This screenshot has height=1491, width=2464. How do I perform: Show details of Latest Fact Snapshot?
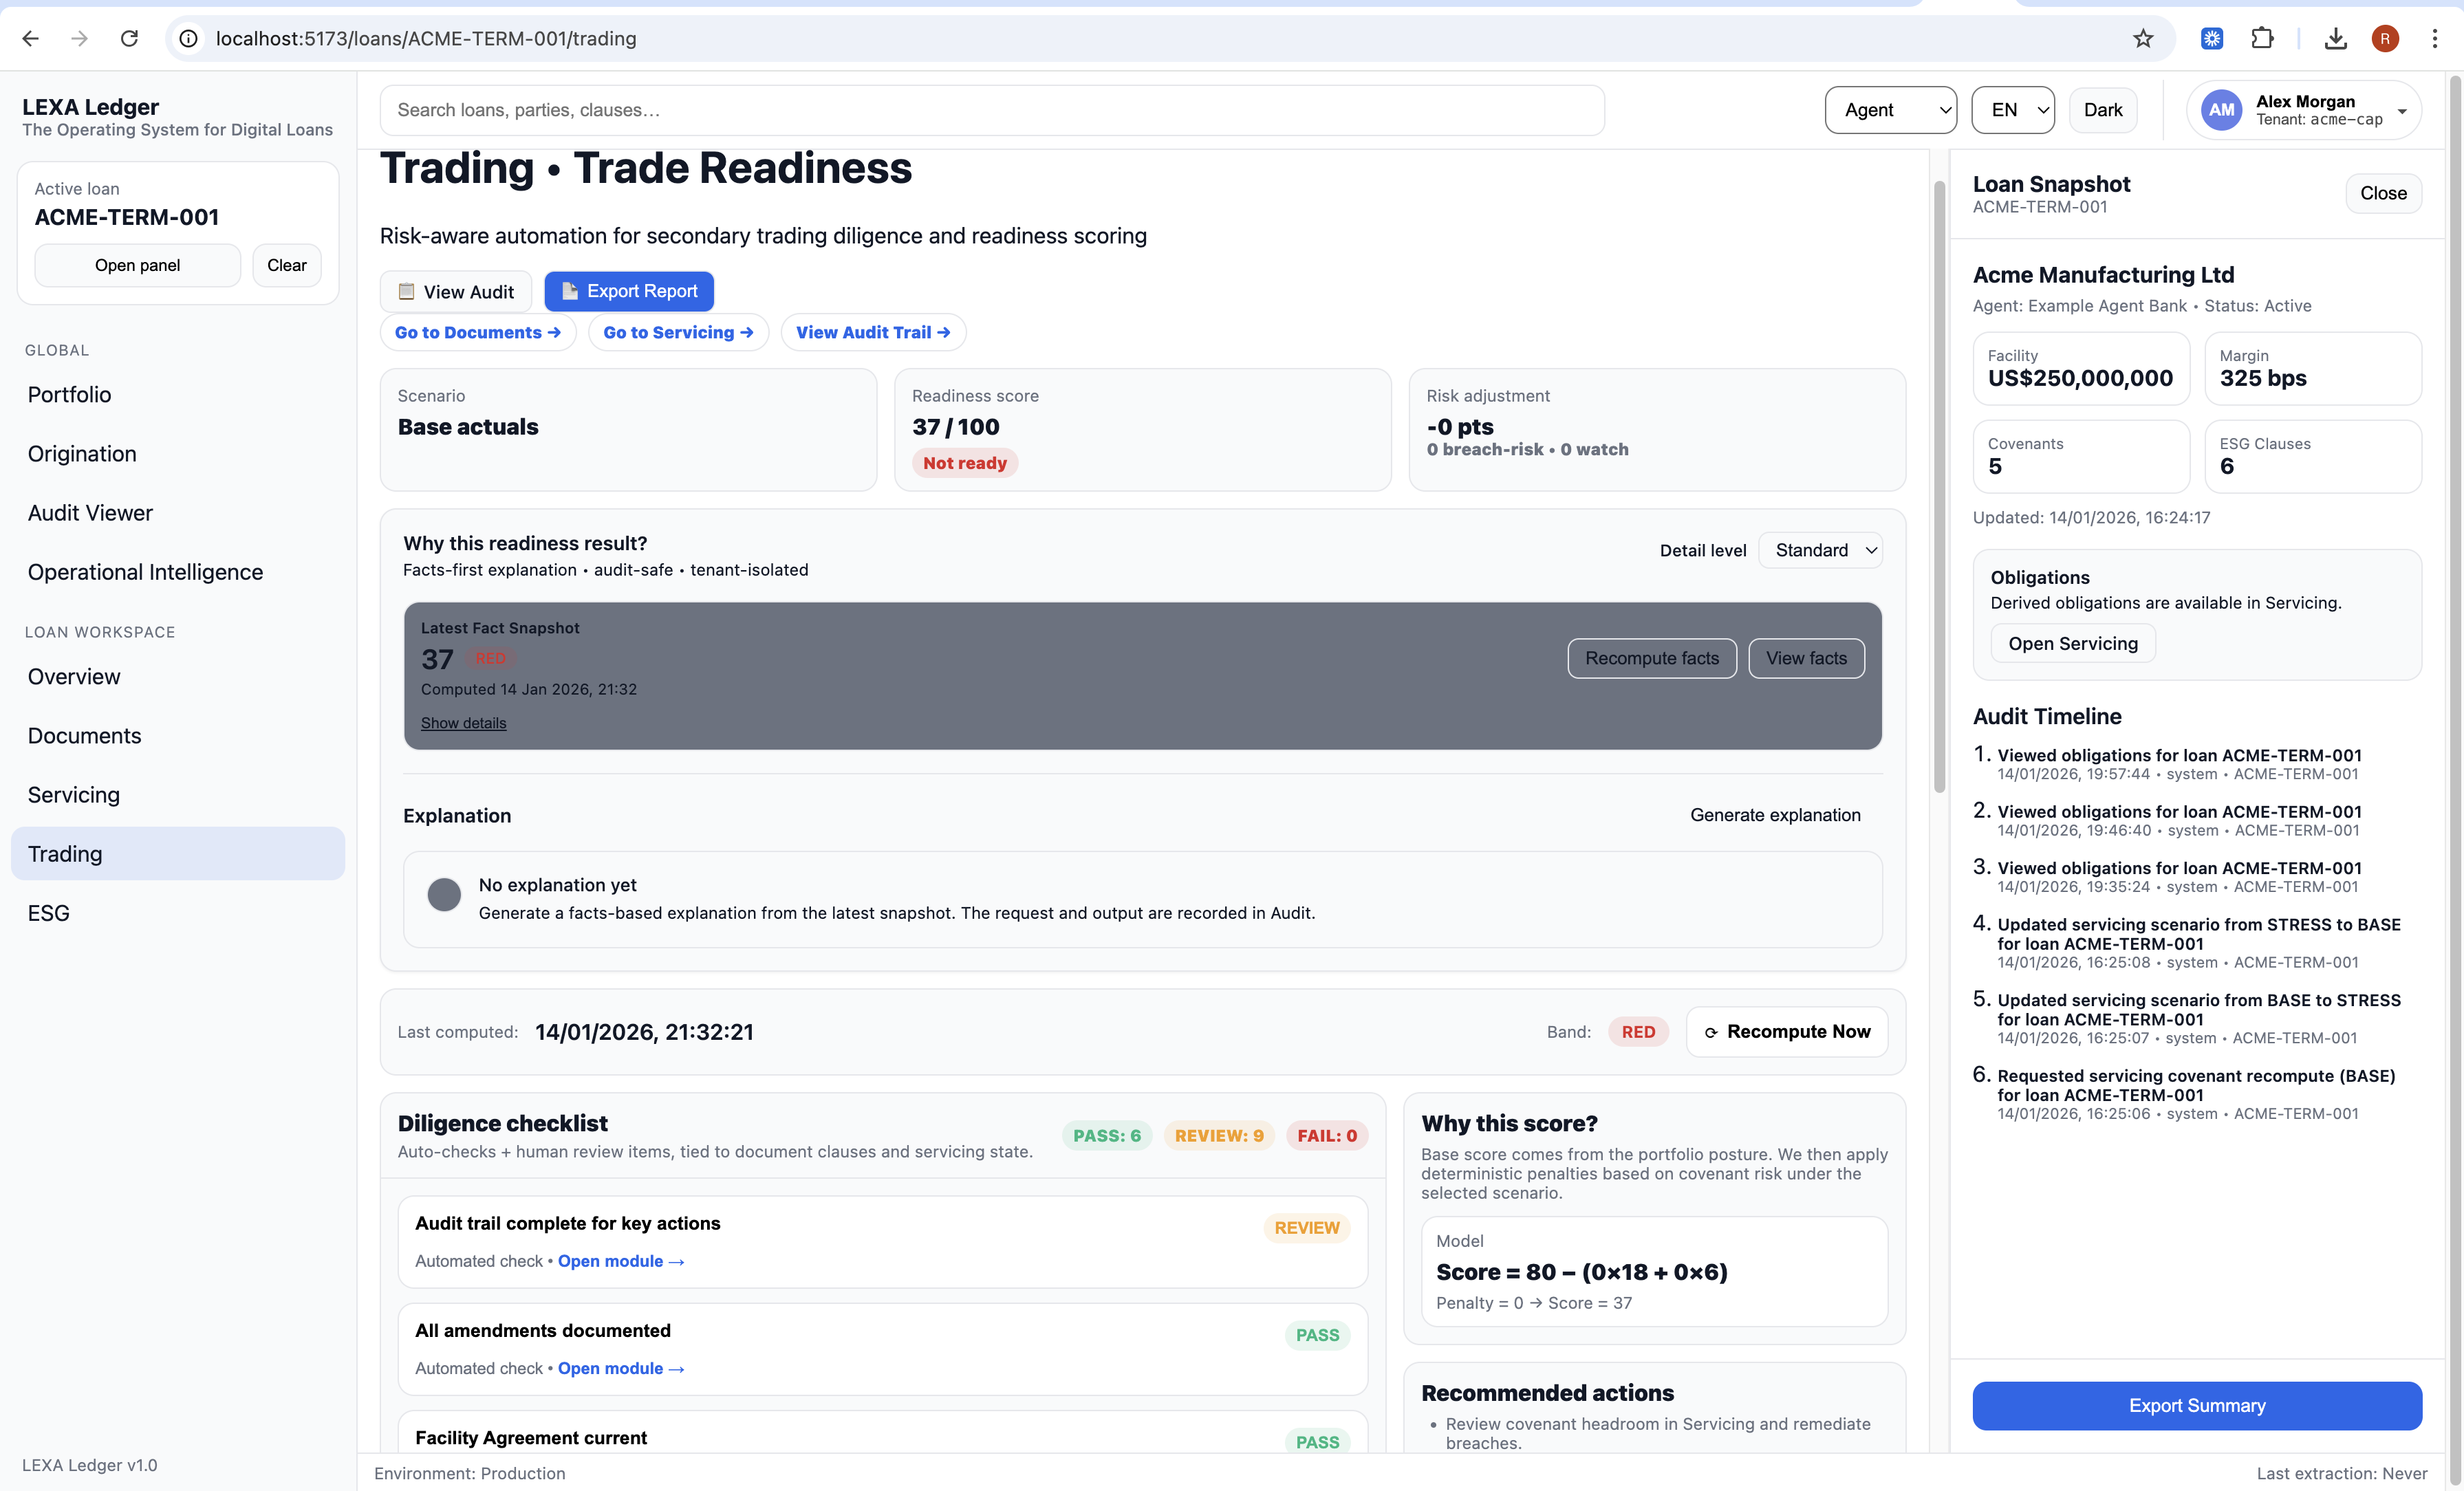tap(463, 723)
